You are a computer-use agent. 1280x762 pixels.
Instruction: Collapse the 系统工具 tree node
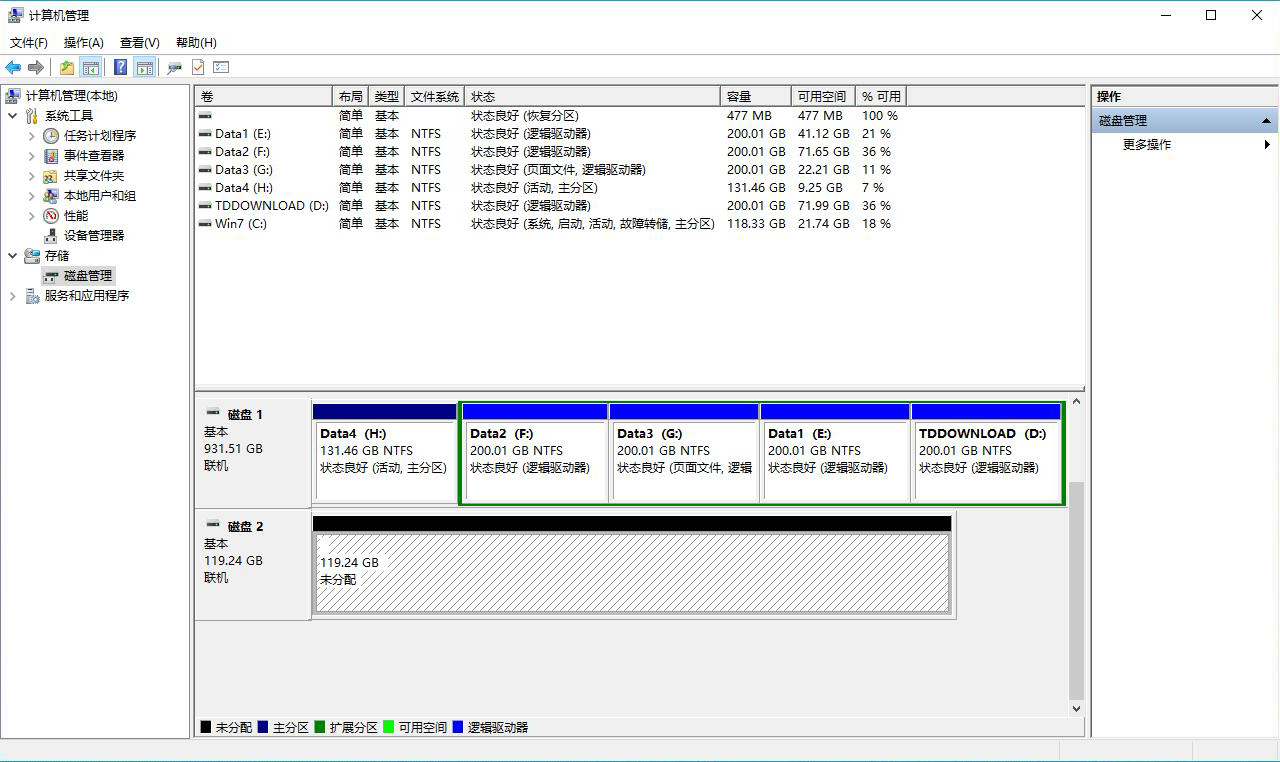(x=13, y=116)
